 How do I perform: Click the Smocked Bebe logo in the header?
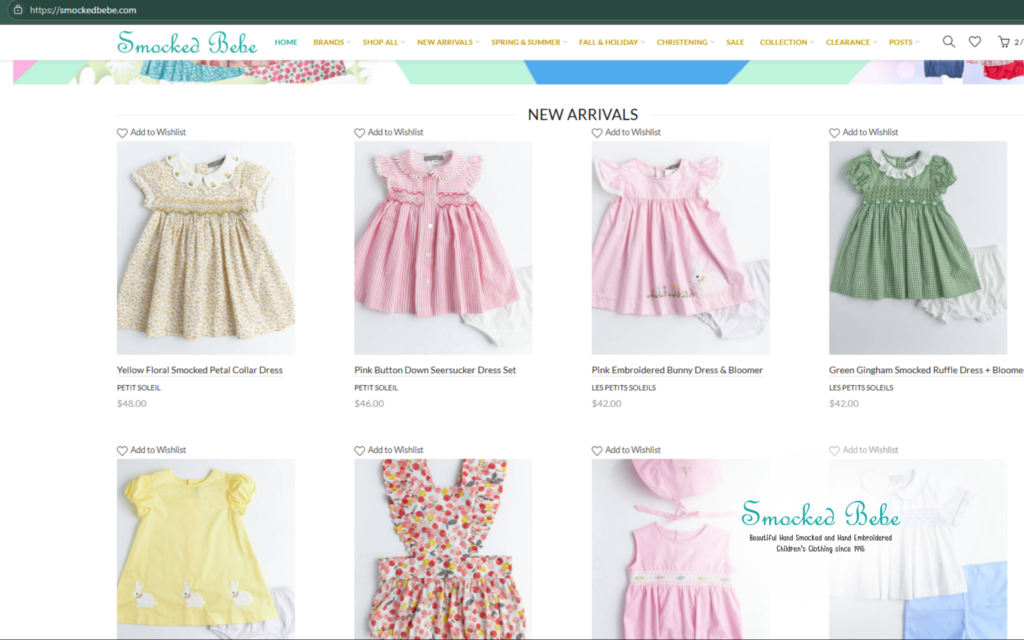pyautogui.click(x=187, y=42)
